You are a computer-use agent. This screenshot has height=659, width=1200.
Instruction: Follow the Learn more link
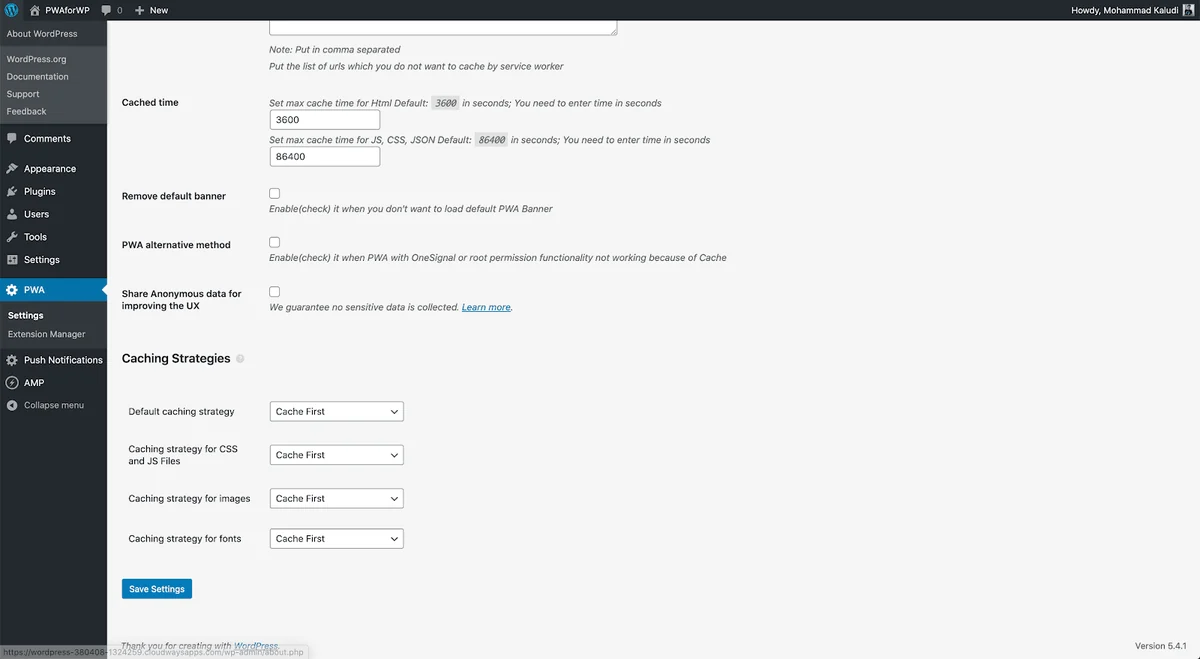click(486, 307)
